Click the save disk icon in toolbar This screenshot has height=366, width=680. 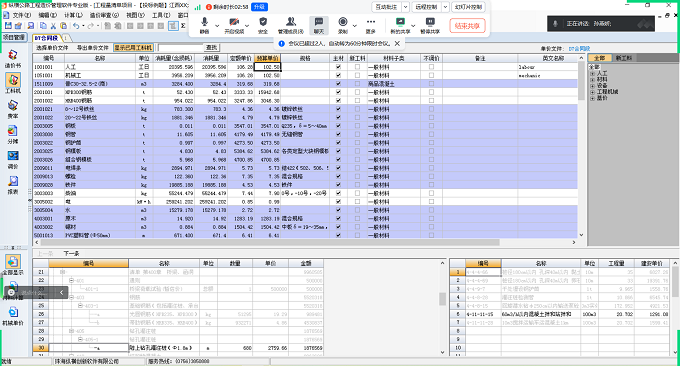(8, 26)
